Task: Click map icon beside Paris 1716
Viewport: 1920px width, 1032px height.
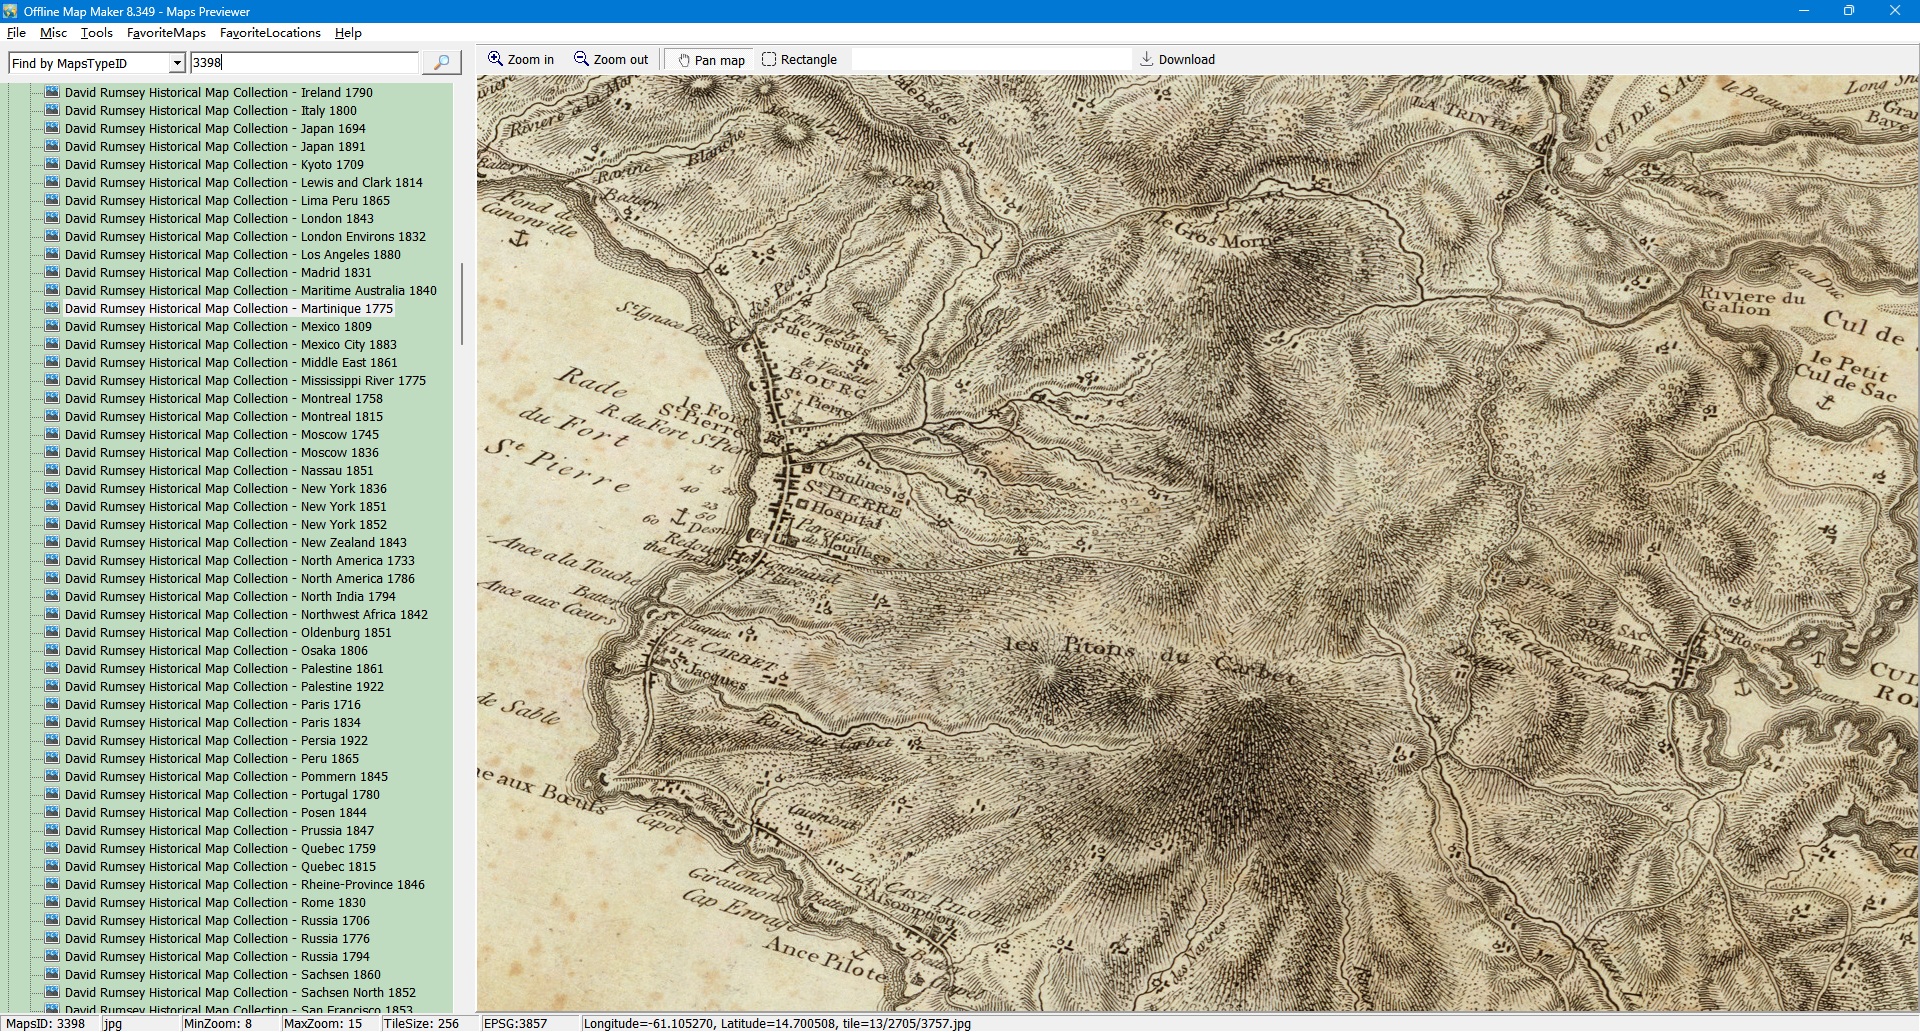Action: (52, 704)
